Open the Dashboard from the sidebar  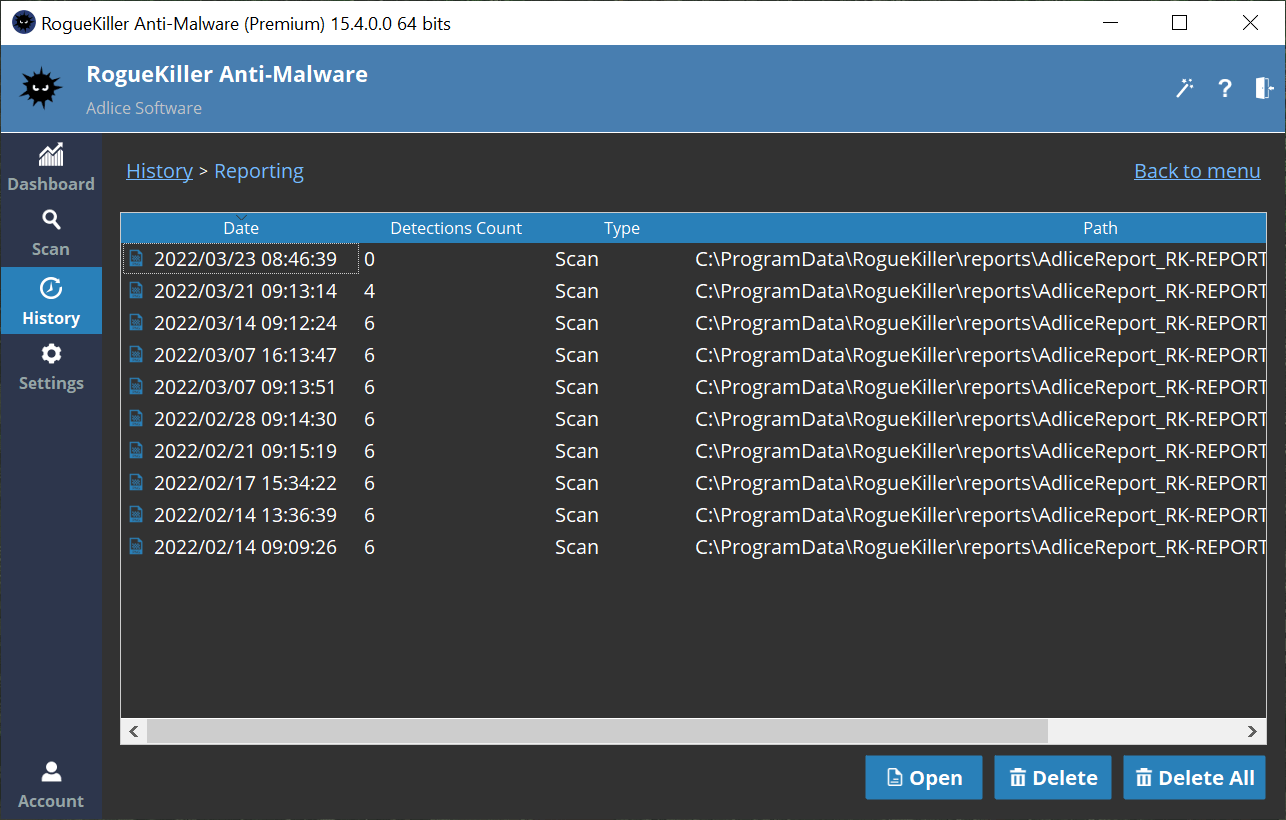[x=51, y=168]
